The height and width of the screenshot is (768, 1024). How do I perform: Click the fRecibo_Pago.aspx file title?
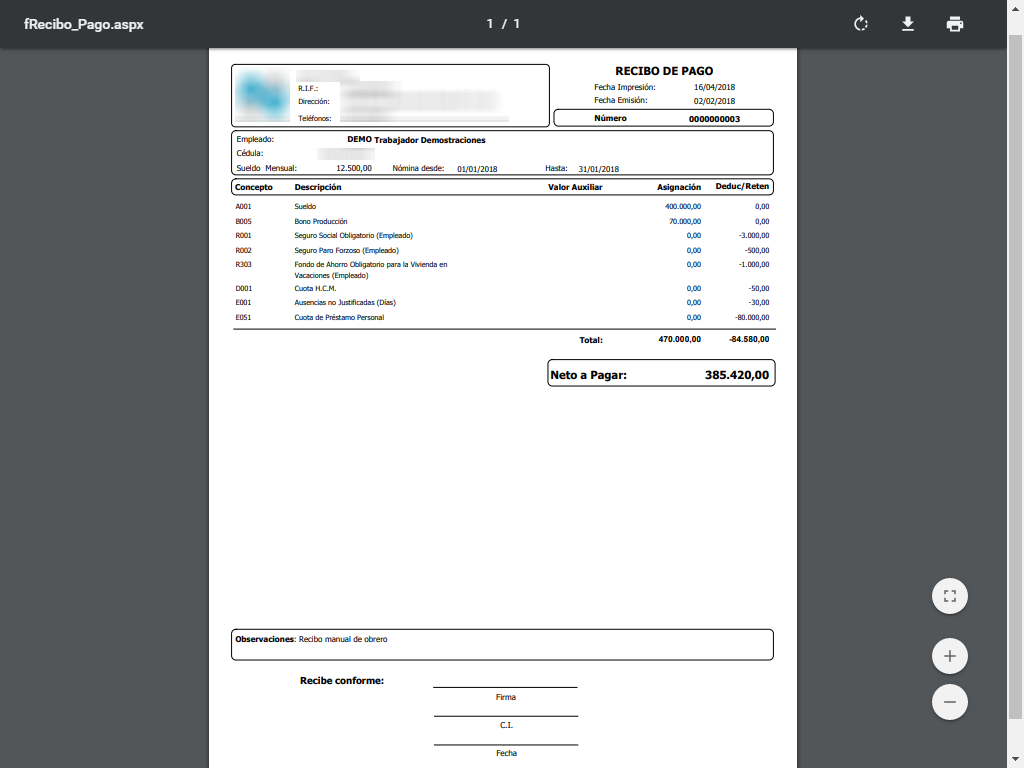pyautogui.click(x=84, y=24)
